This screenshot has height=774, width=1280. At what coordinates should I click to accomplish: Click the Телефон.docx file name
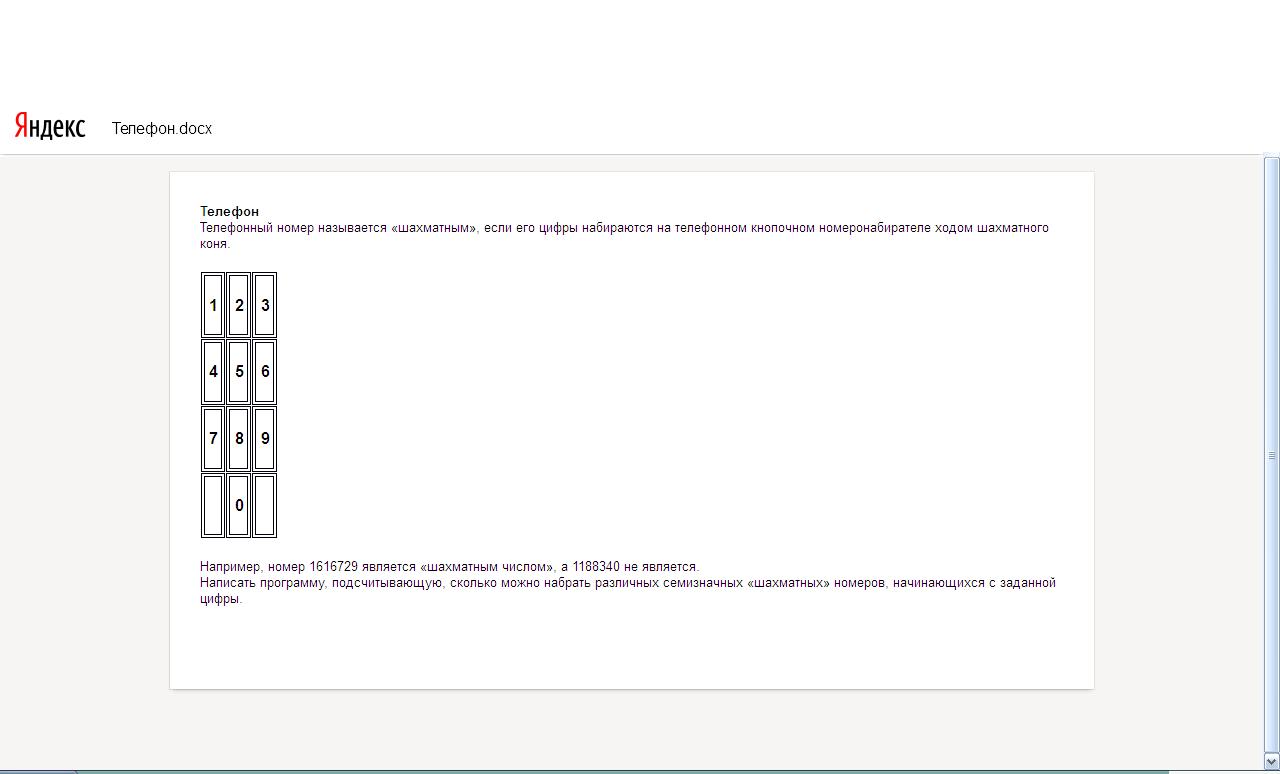[162, 128]
